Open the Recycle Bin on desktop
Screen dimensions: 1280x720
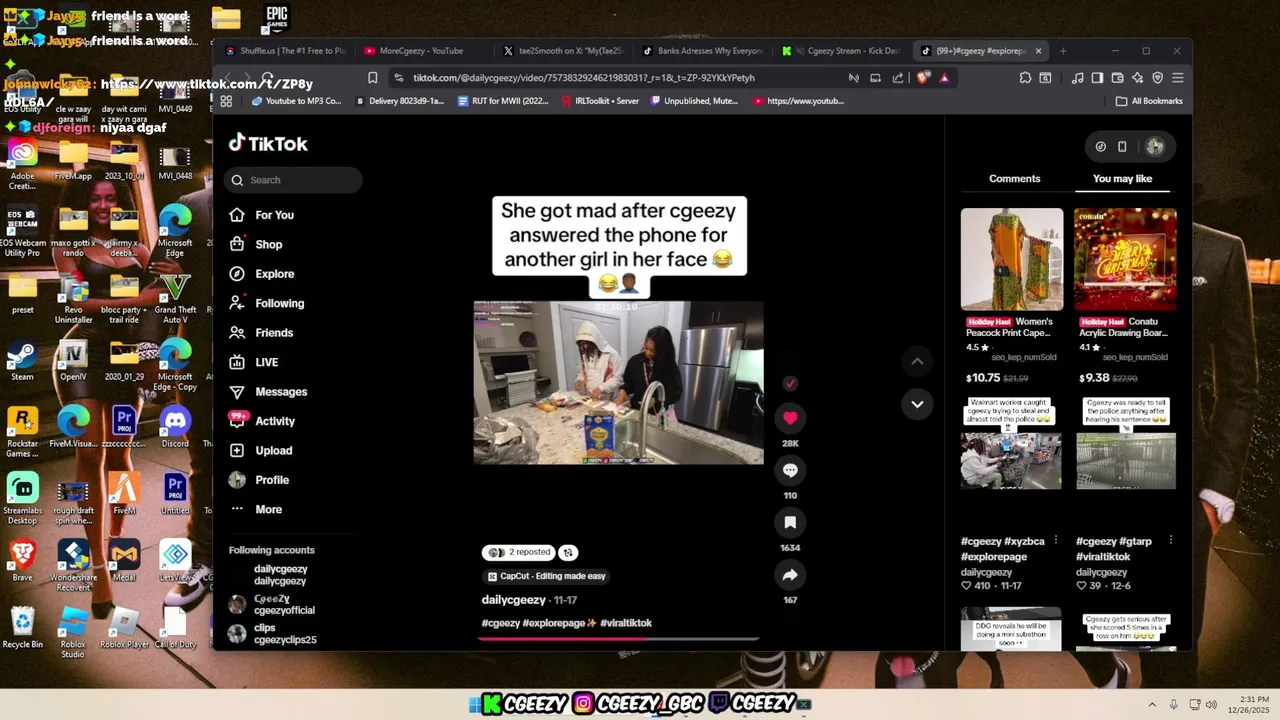tap(22, 628)
